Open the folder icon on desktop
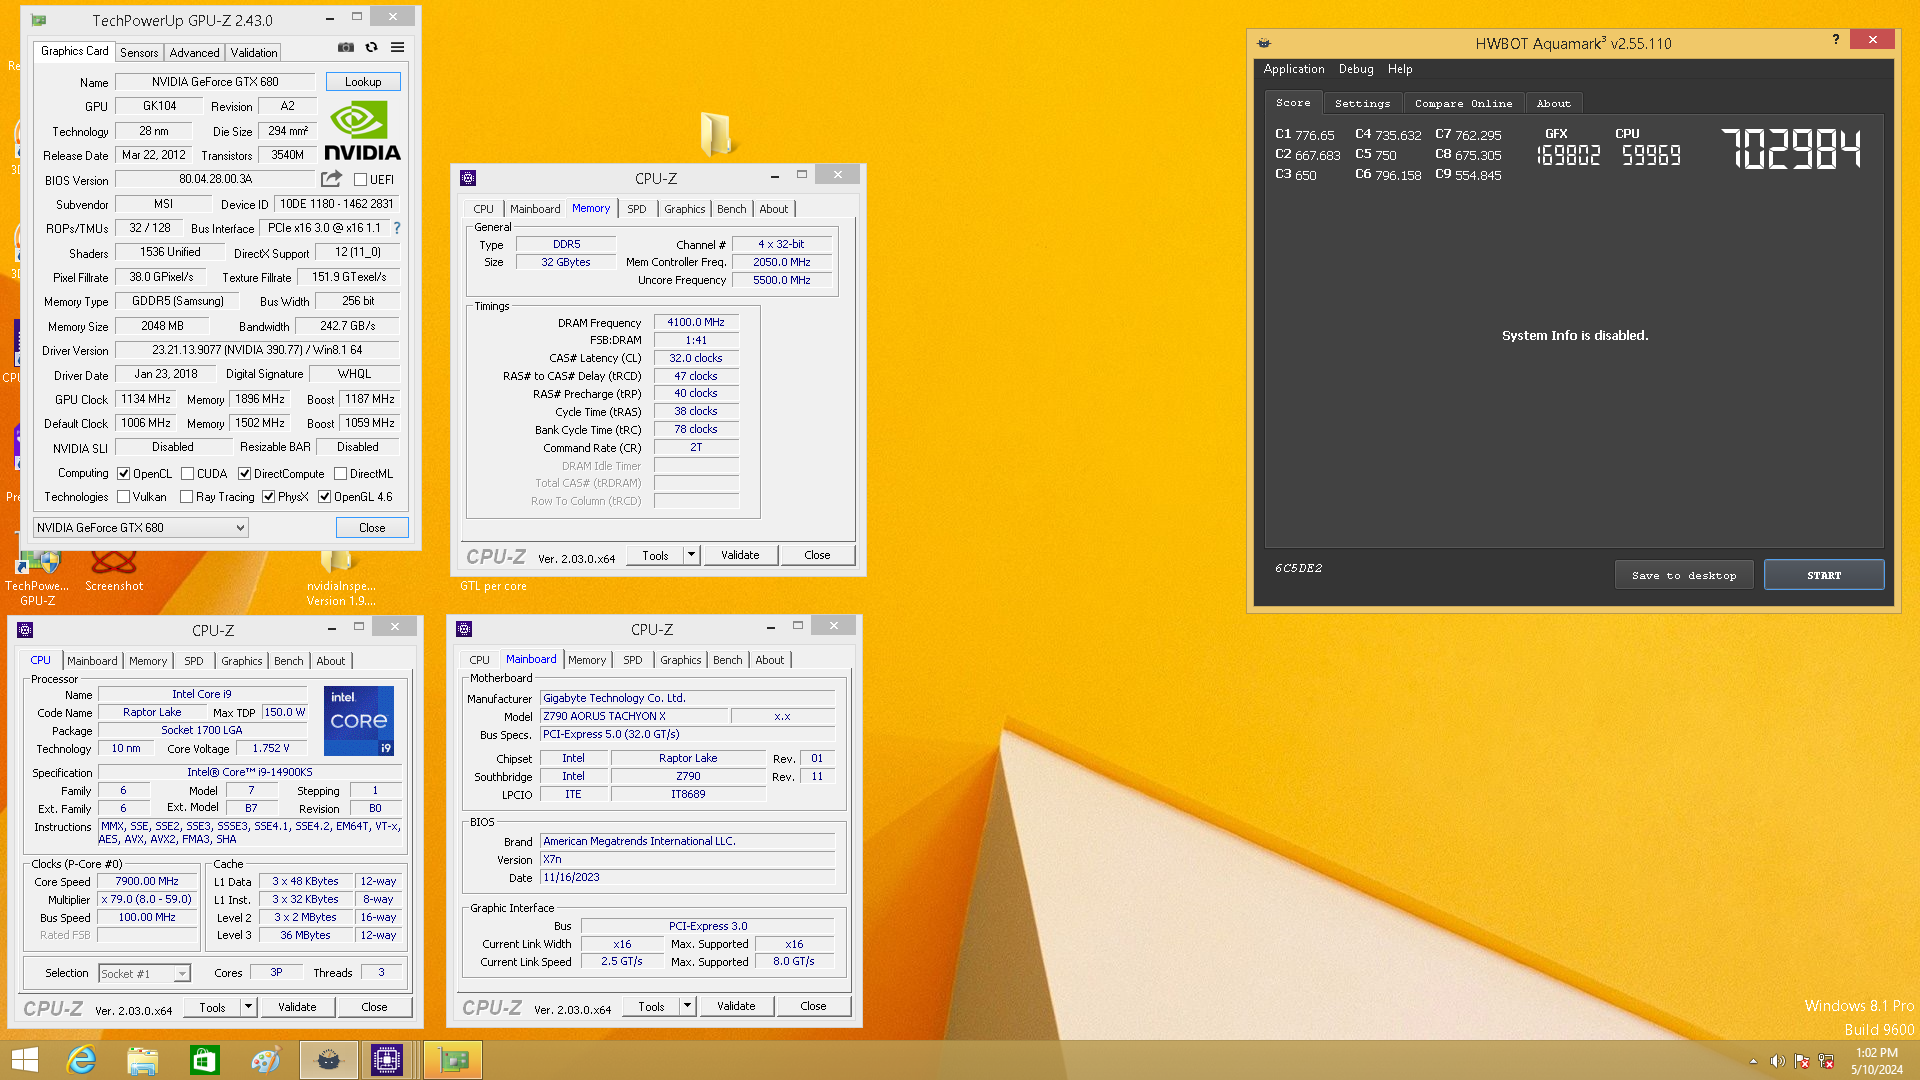The width and height of the screenshot is (1920, 1080). [716, 134]
